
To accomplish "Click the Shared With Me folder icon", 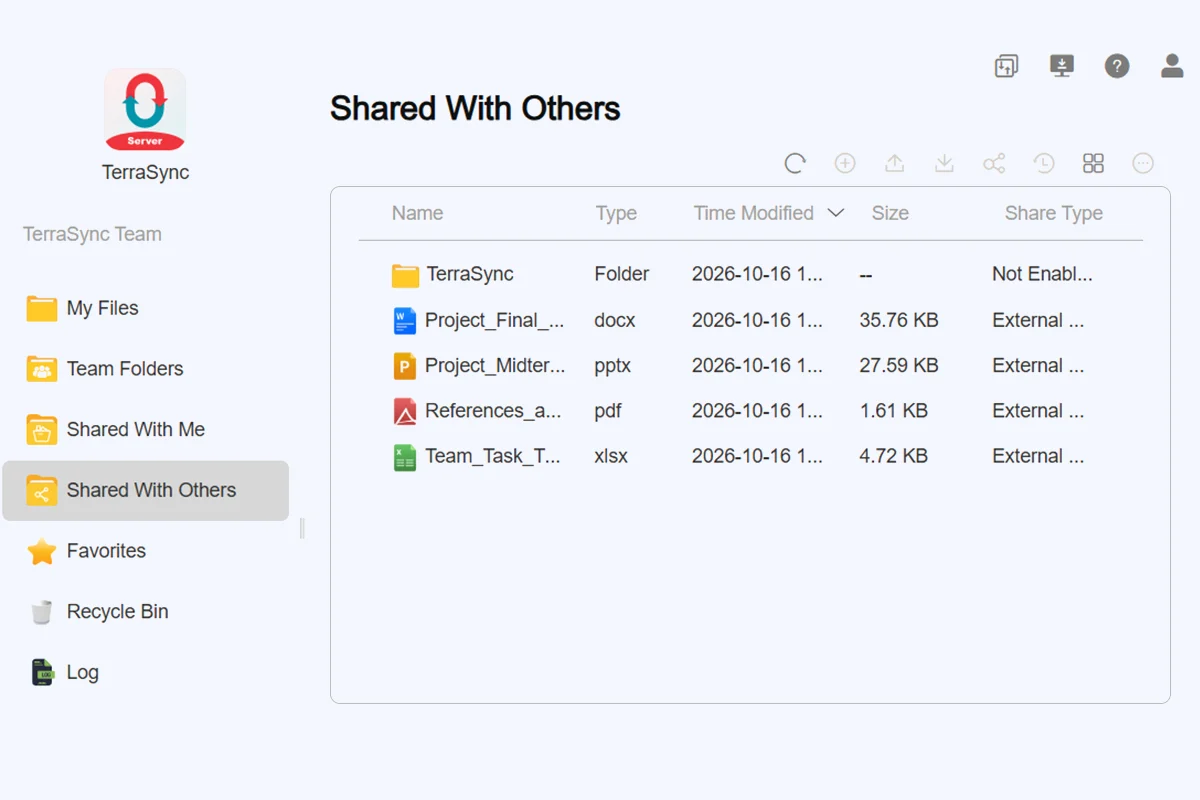I will tap(42, 430).
